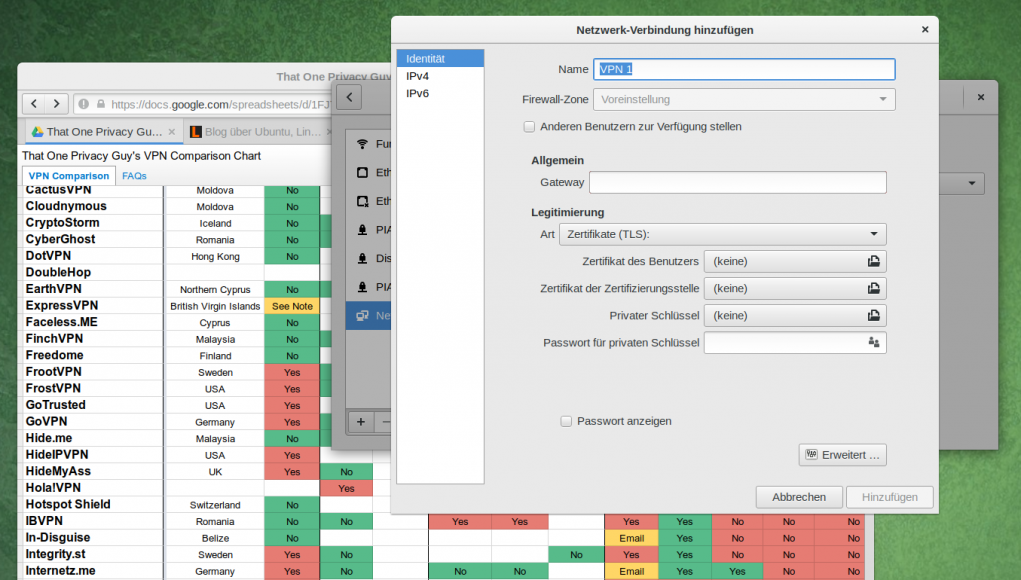Click into the Gateway input field
This screenshot has width=1021, height=580.
[737, 182]
